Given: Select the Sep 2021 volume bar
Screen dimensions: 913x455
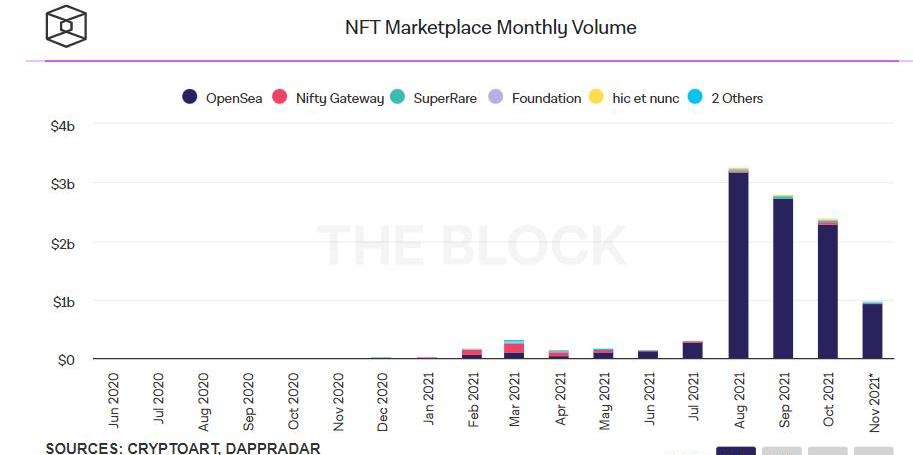Looking at the screenshot, I should click(x=783, y=278).
